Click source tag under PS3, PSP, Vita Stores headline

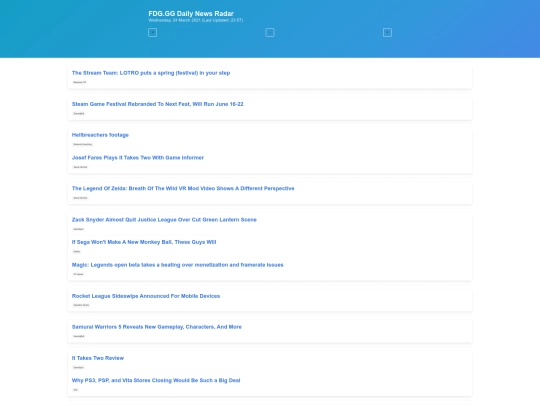point(75,390)
